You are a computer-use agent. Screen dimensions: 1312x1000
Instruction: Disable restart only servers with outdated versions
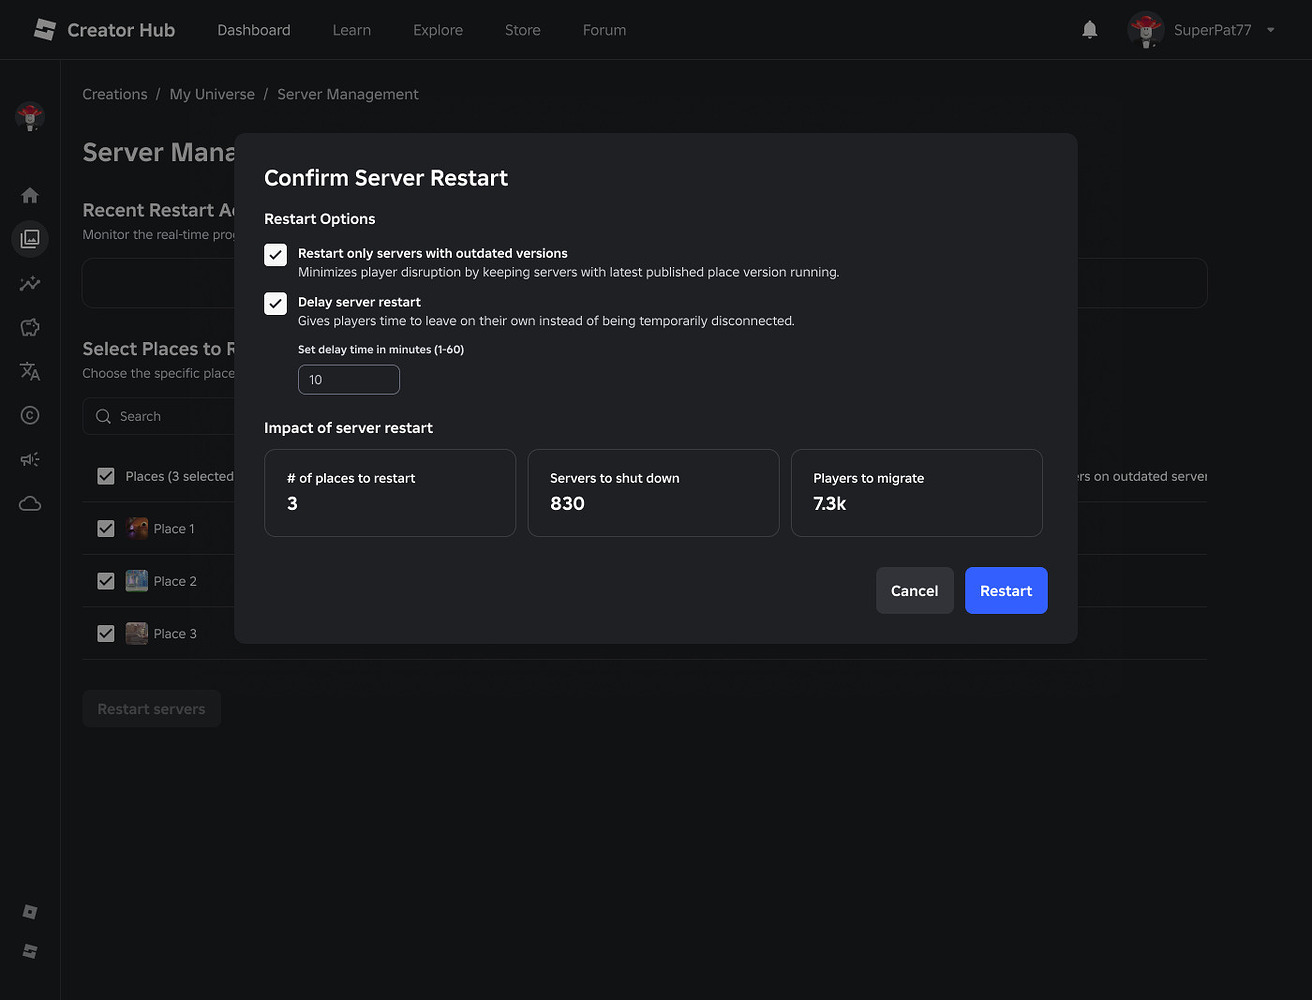275,255
